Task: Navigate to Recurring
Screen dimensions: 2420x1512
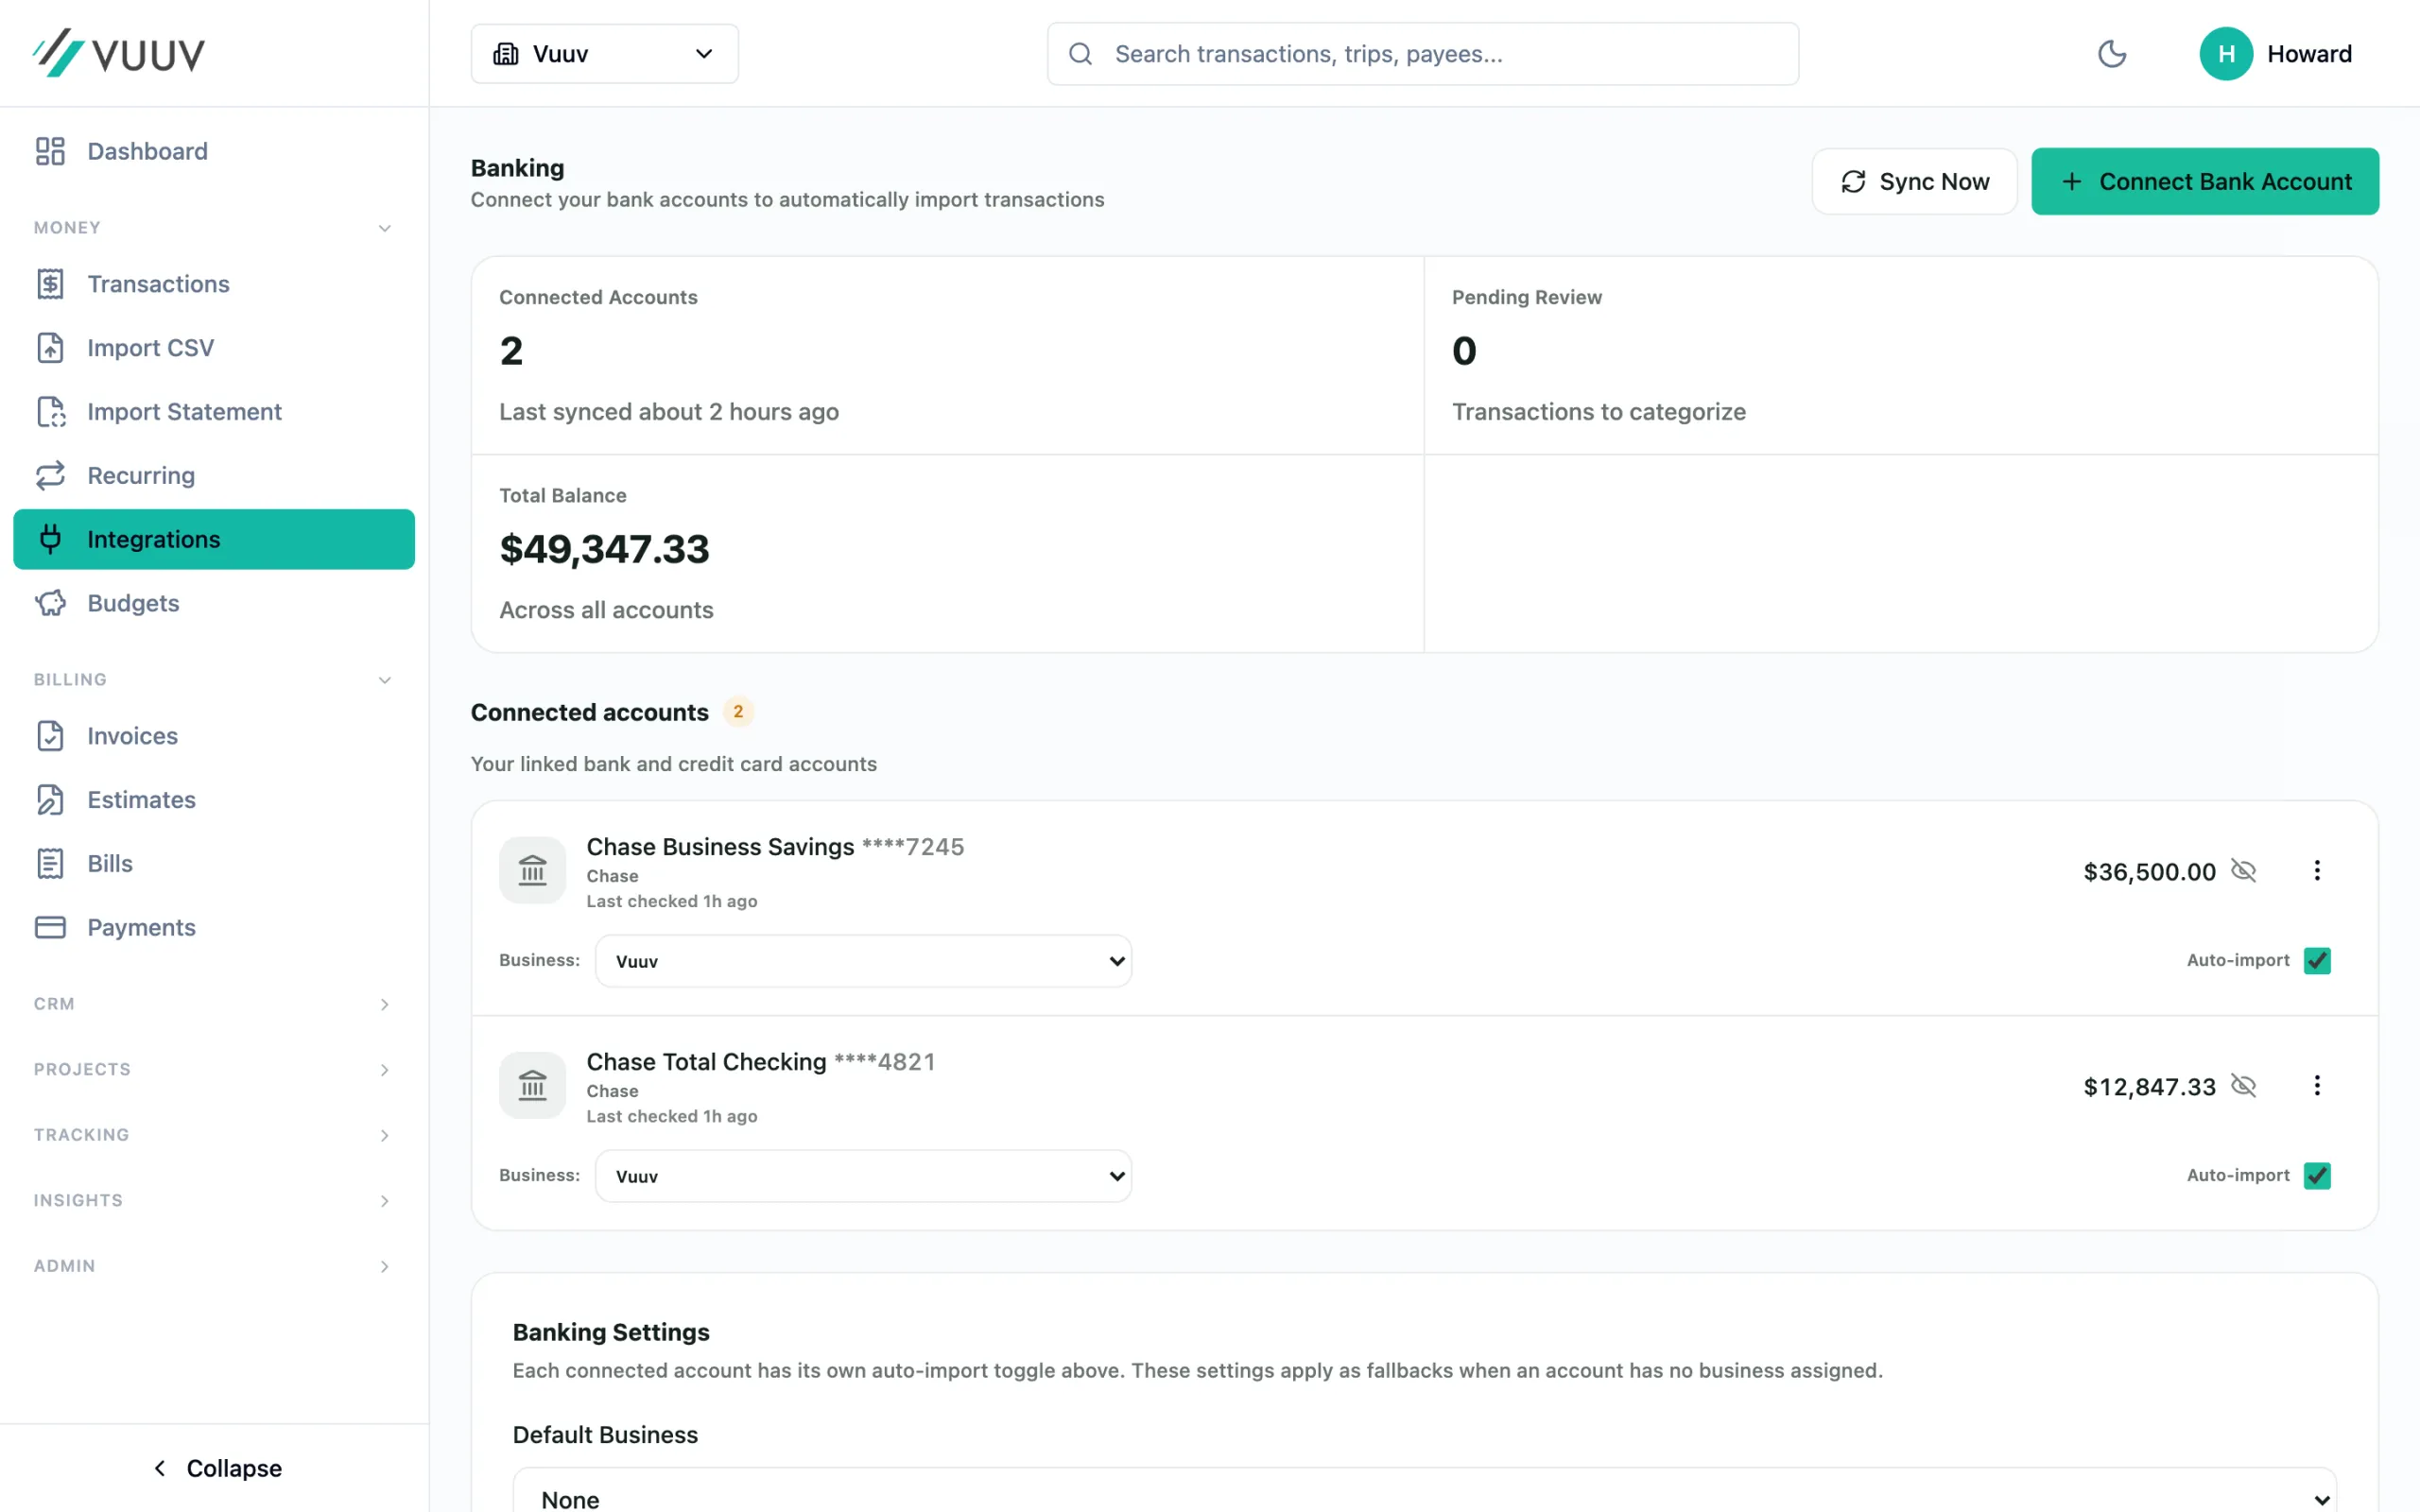Action: click(214, 476)
